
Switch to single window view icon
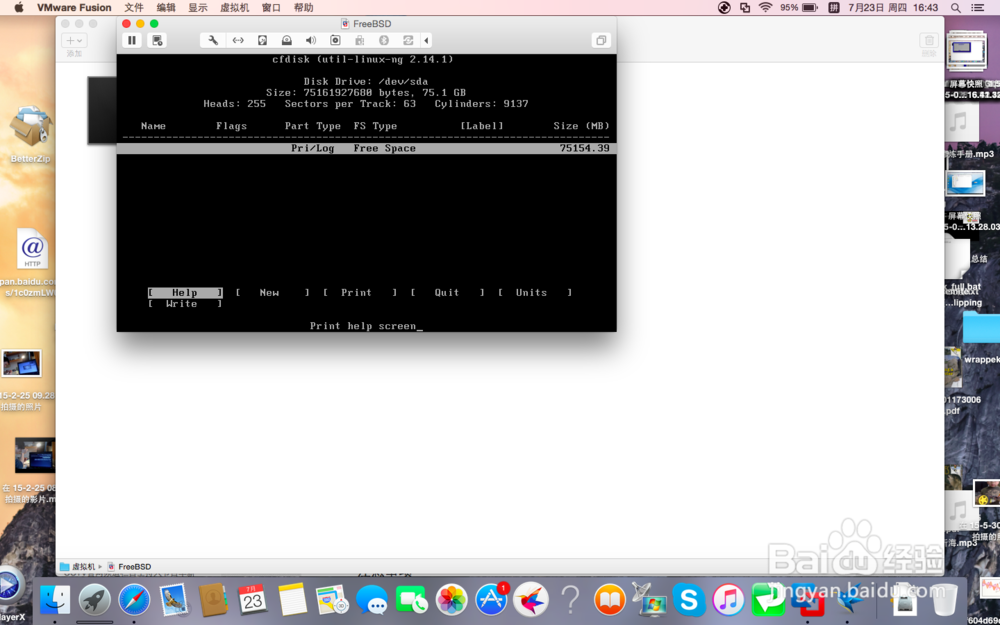point(601,40)
